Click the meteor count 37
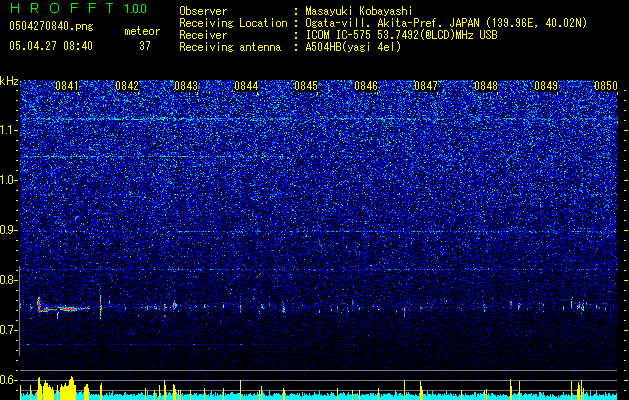 coord(145,46)
